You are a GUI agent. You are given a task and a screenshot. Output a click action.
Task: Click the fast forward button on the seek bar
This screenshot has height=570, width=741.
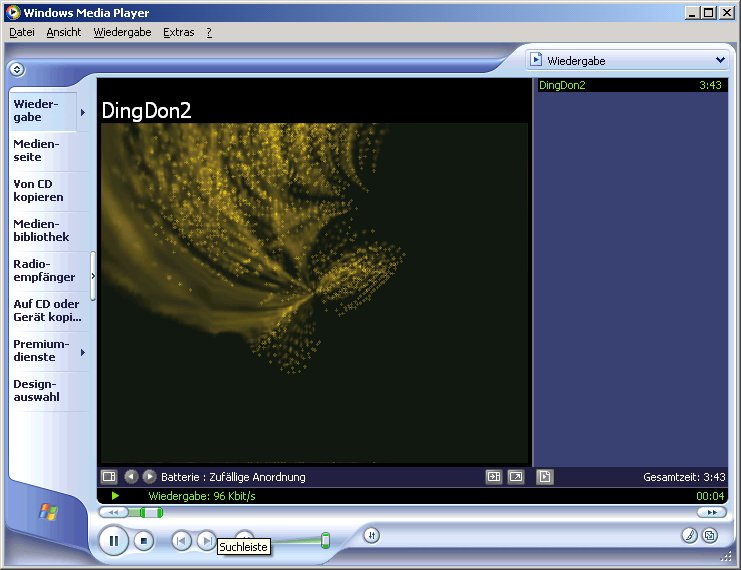click(711, 512)
